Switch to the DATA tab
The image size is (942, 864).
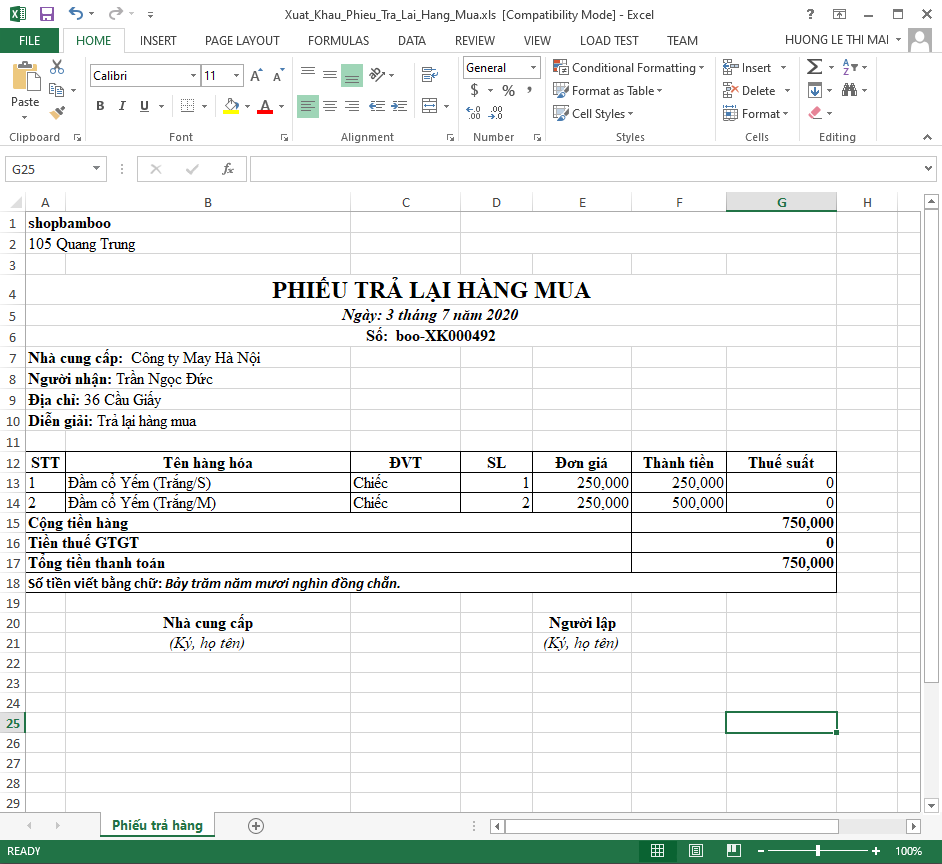412,40
